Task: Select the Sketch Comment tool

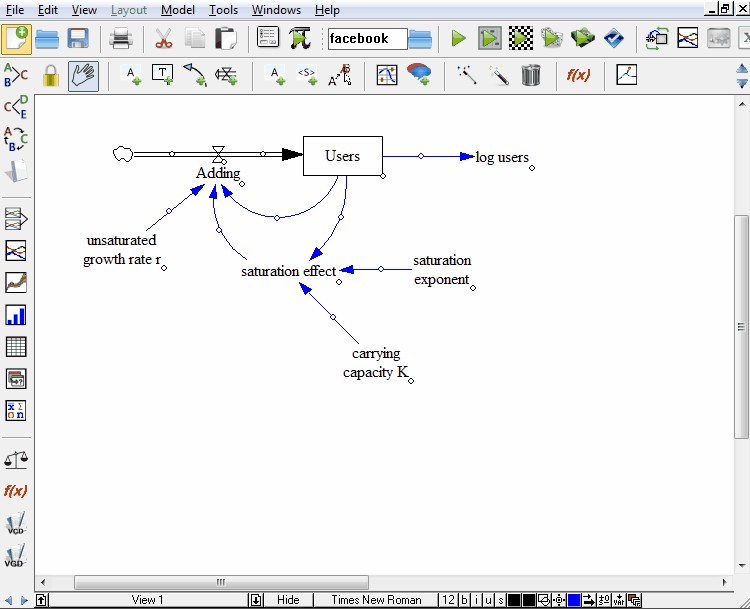Action: click(419, 75)
